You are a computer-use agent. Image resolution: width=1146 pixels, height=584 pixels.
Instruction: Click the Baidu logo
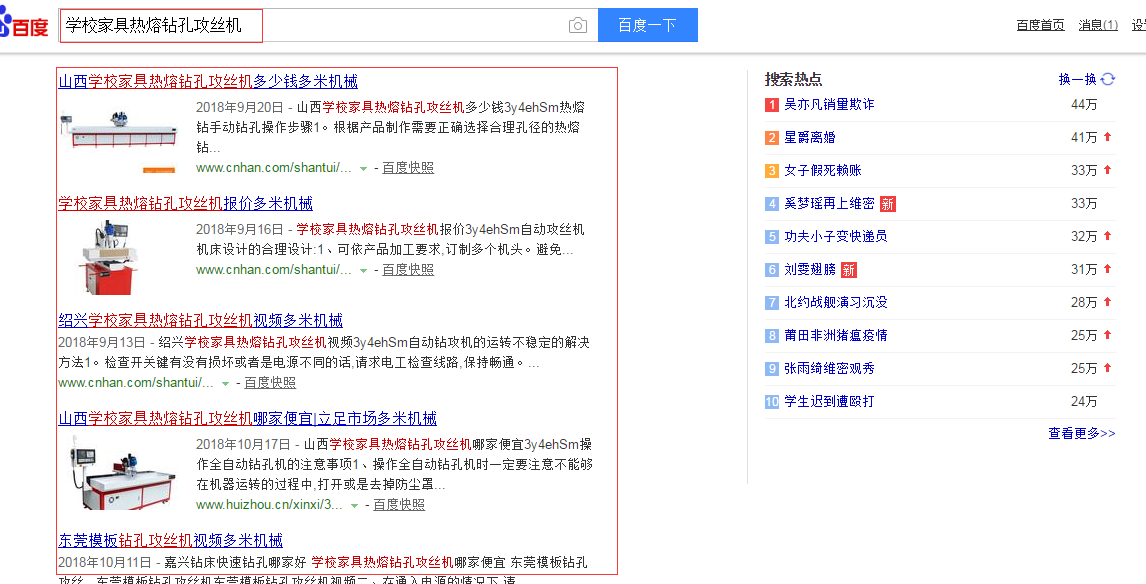point(24,26)
